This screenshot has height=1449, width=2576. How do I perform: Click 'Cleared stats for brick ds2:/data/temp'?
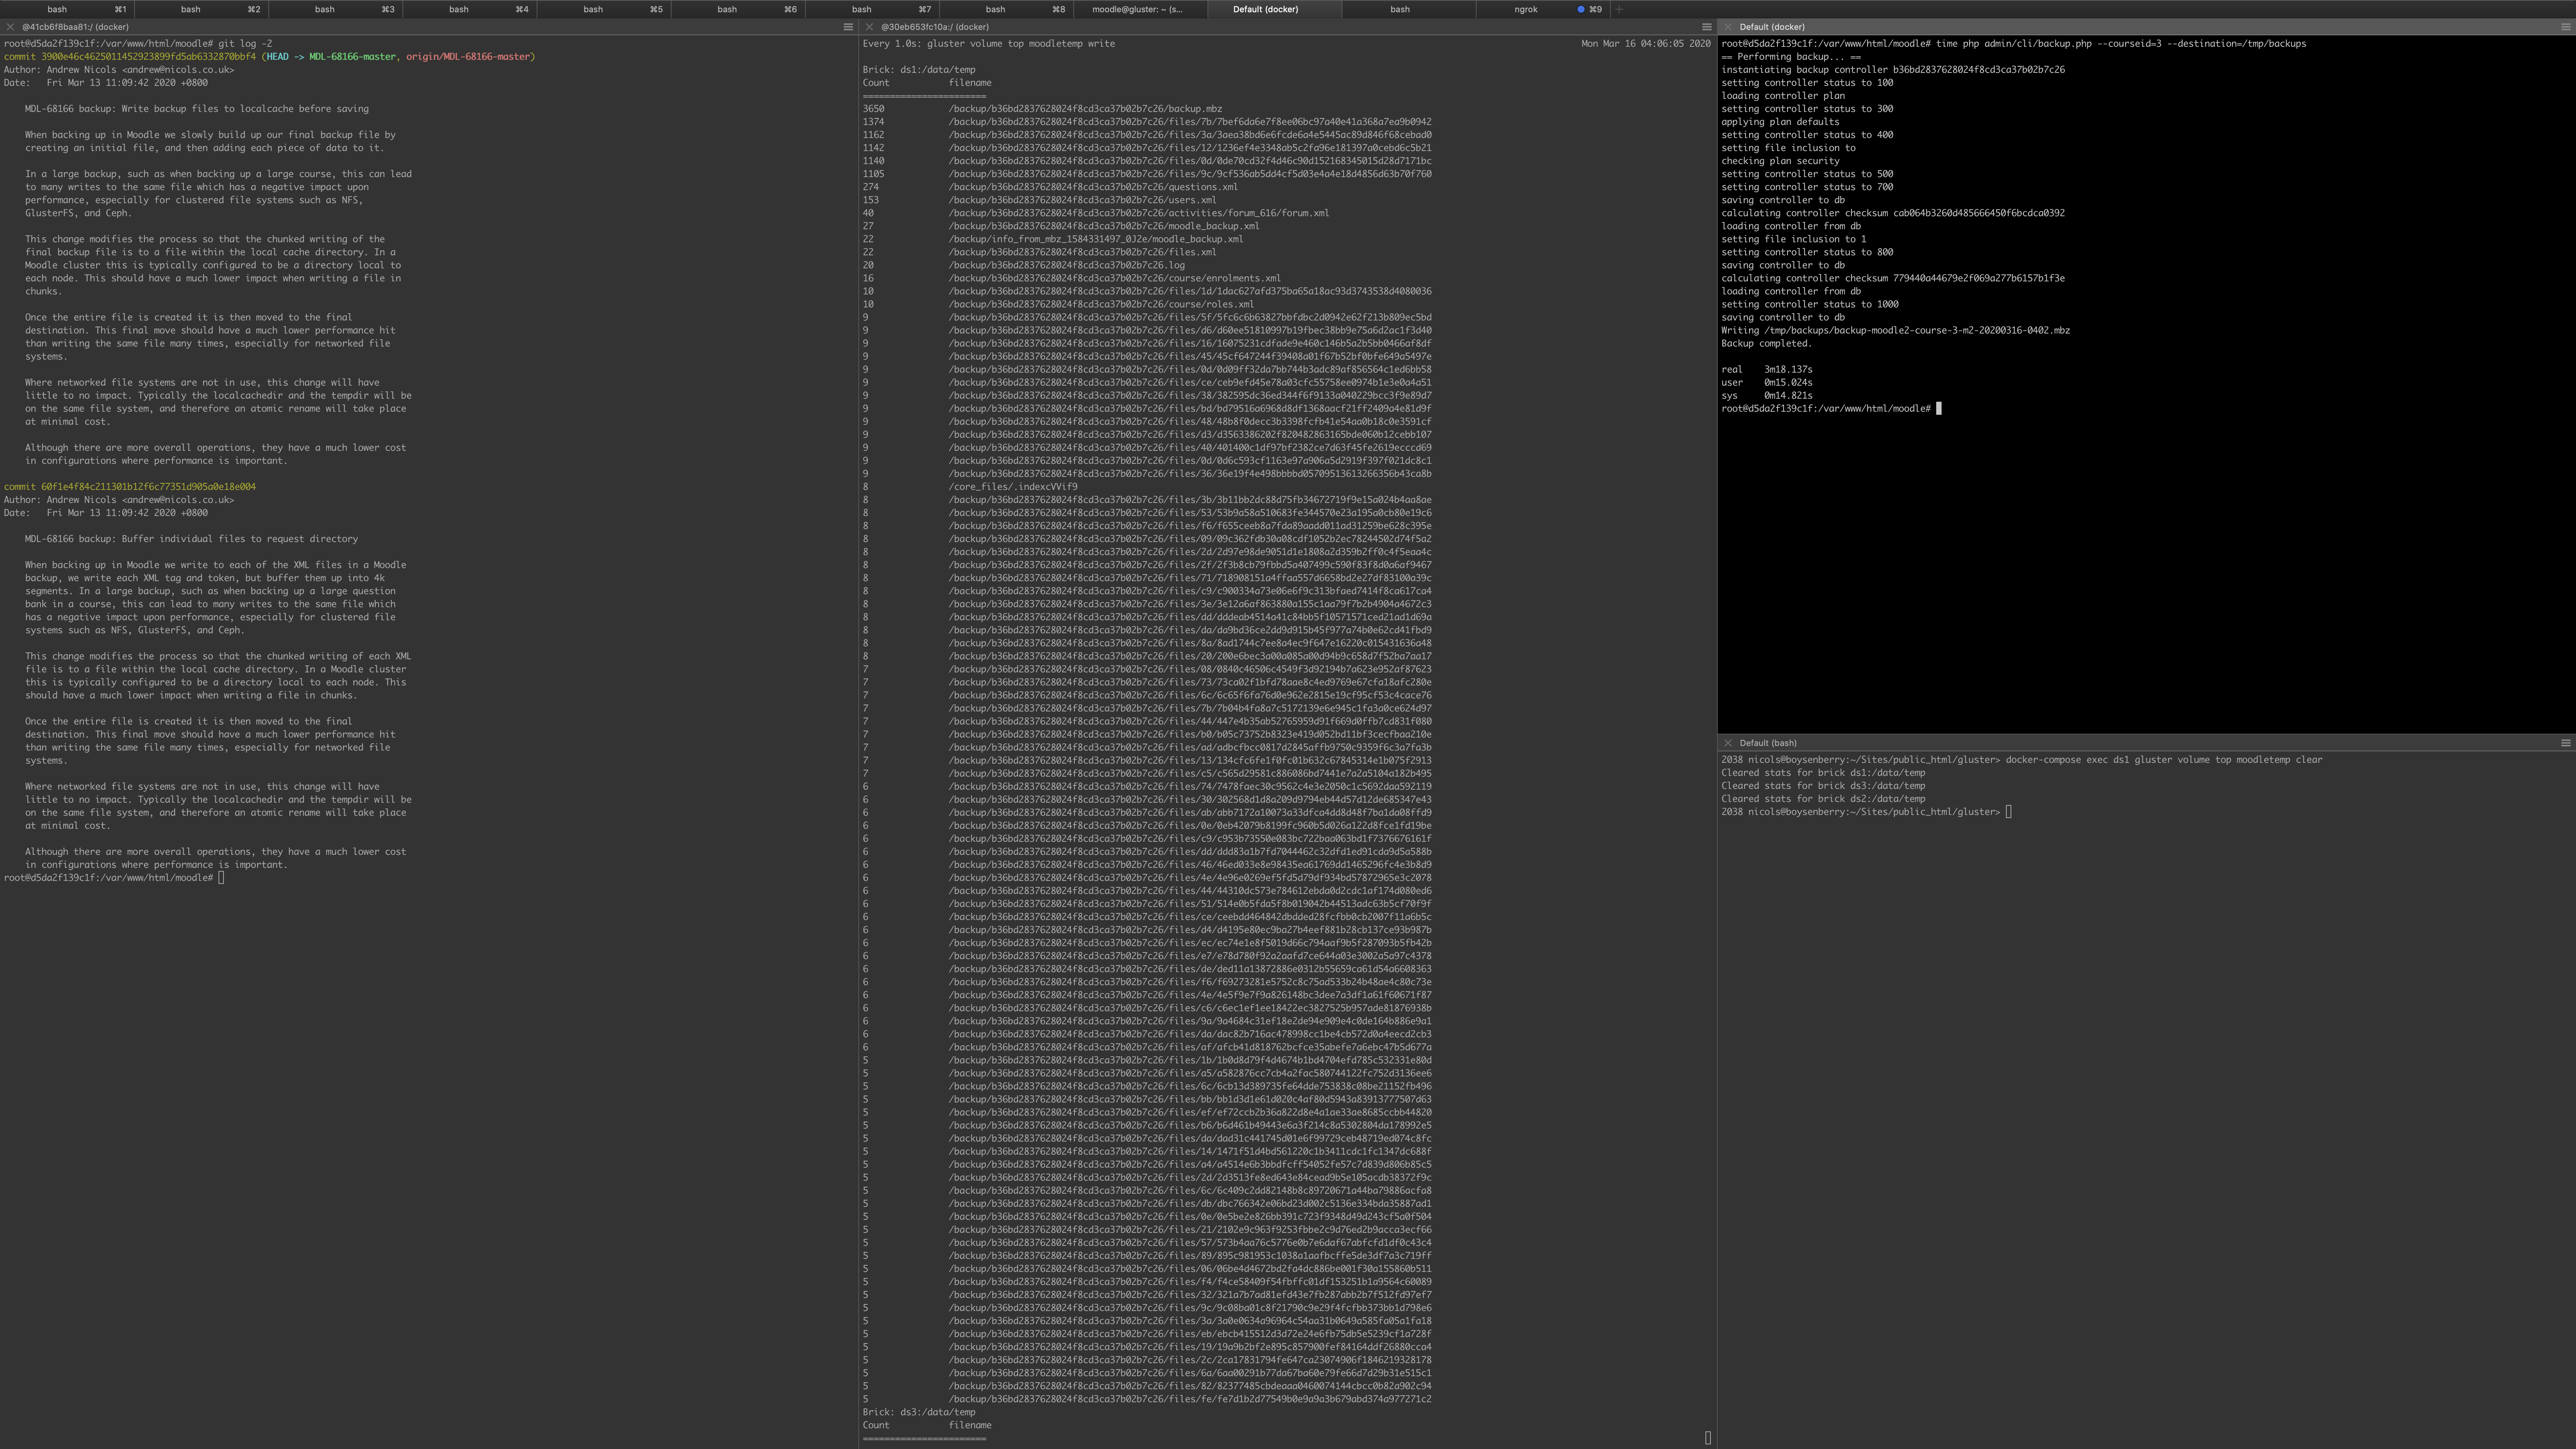(x=1823, y=799)
